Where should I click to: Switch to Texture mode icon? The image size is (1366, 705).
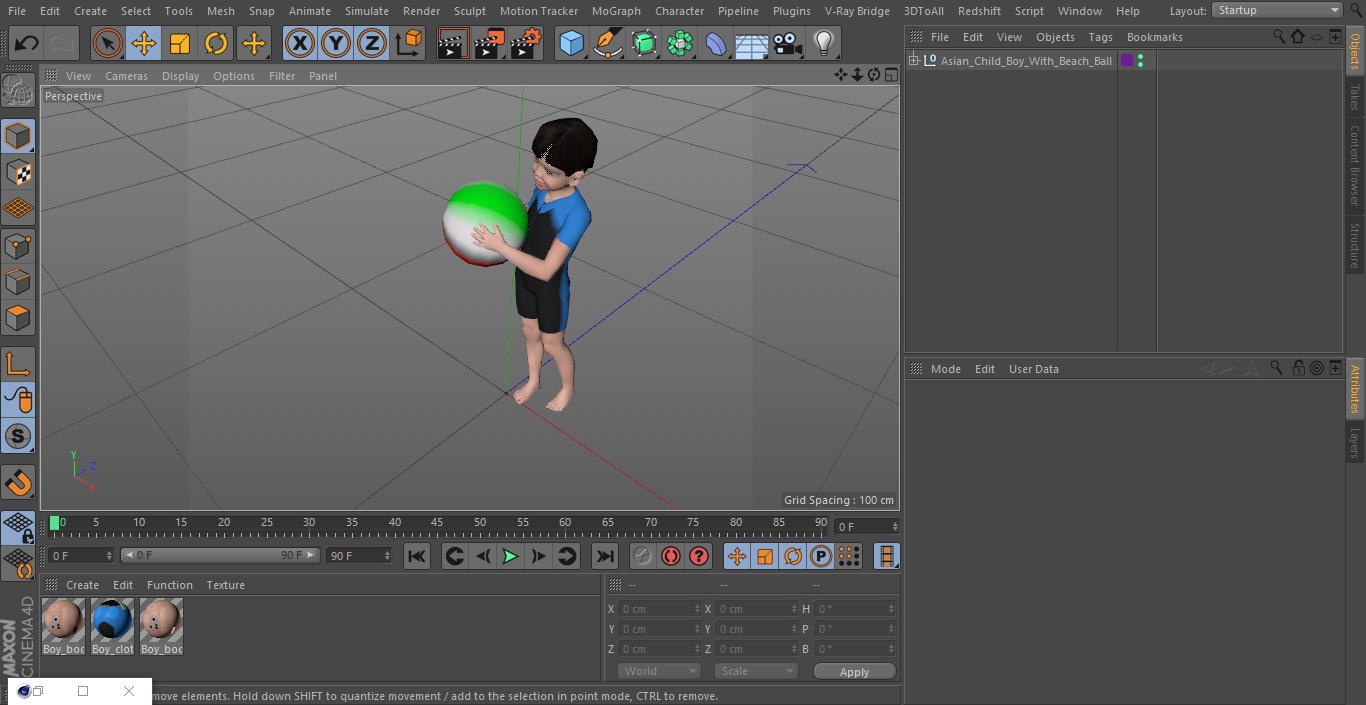point(18,172)
